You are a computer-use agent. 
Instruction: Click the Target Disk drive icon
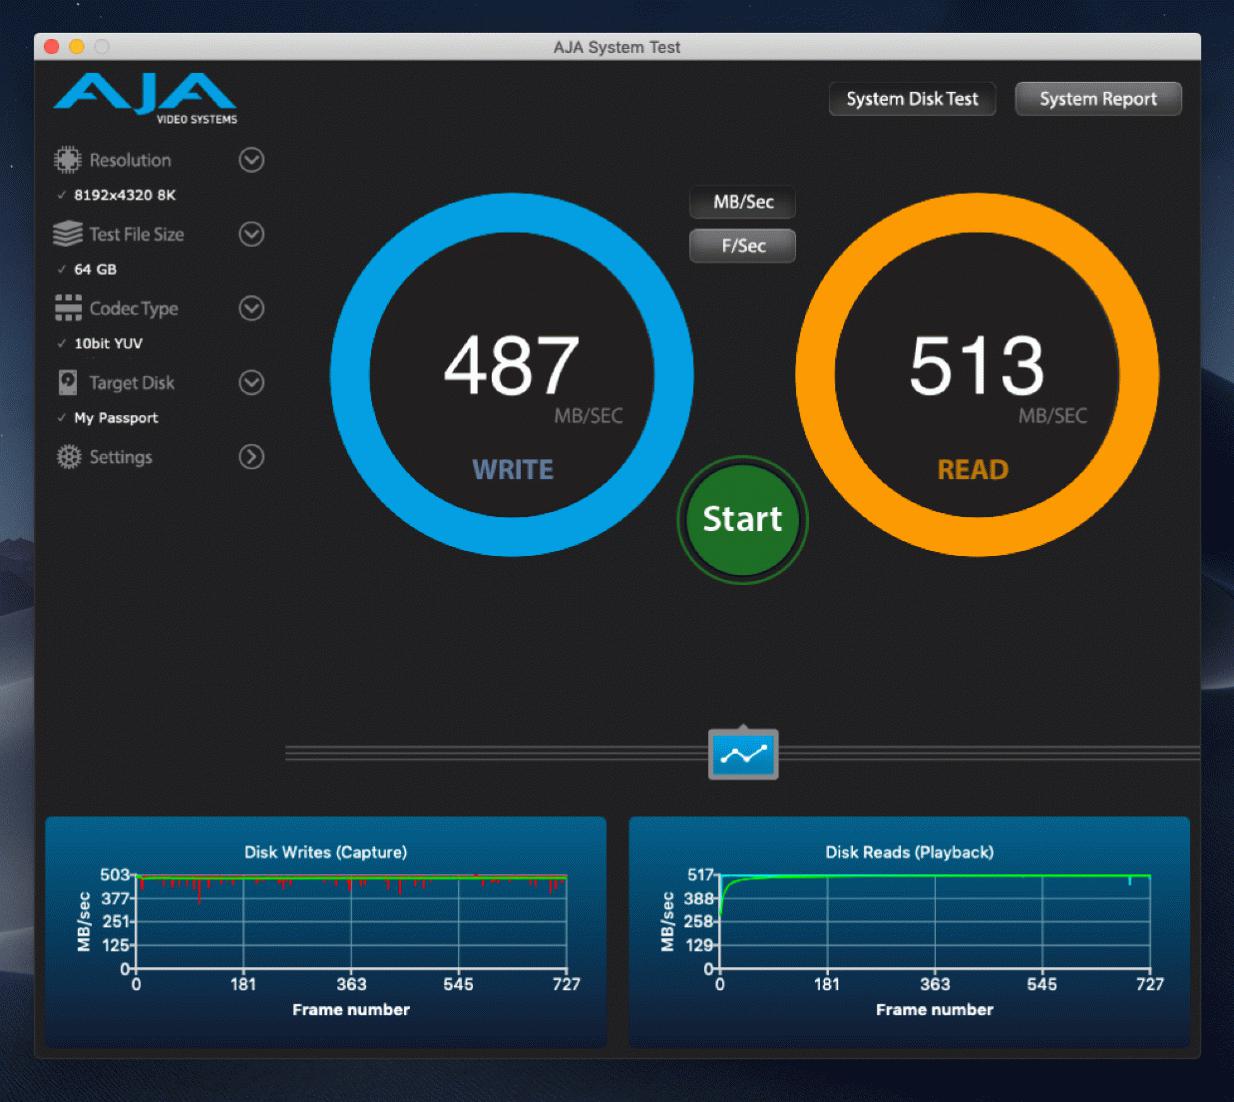[67, 382]
